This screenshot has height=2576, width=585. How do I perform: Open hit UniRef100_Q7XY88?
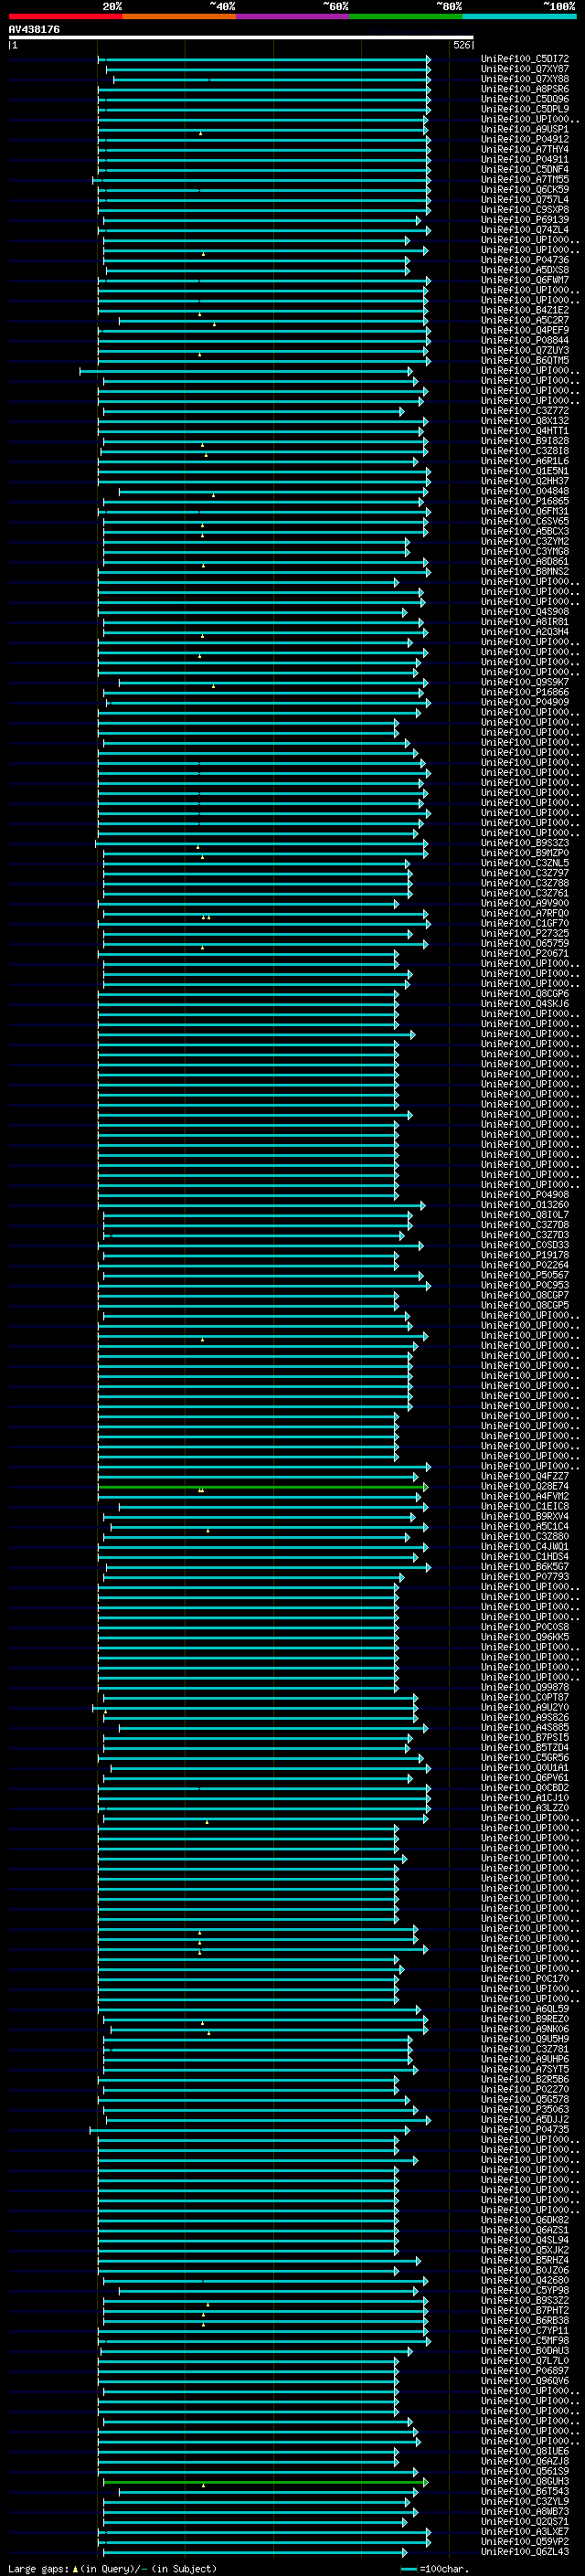525,79
